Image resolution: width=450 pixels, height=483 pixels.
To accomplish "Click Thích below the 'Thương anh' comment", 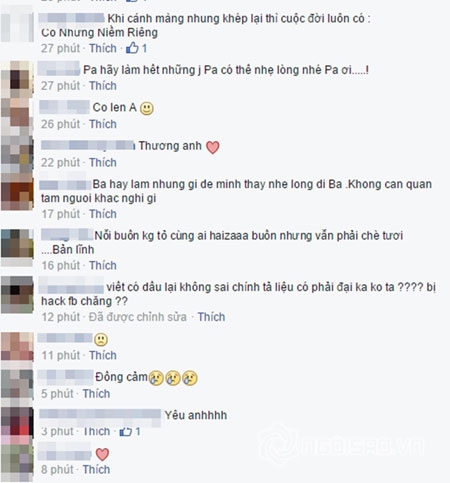I will click(x=103, y=162).
